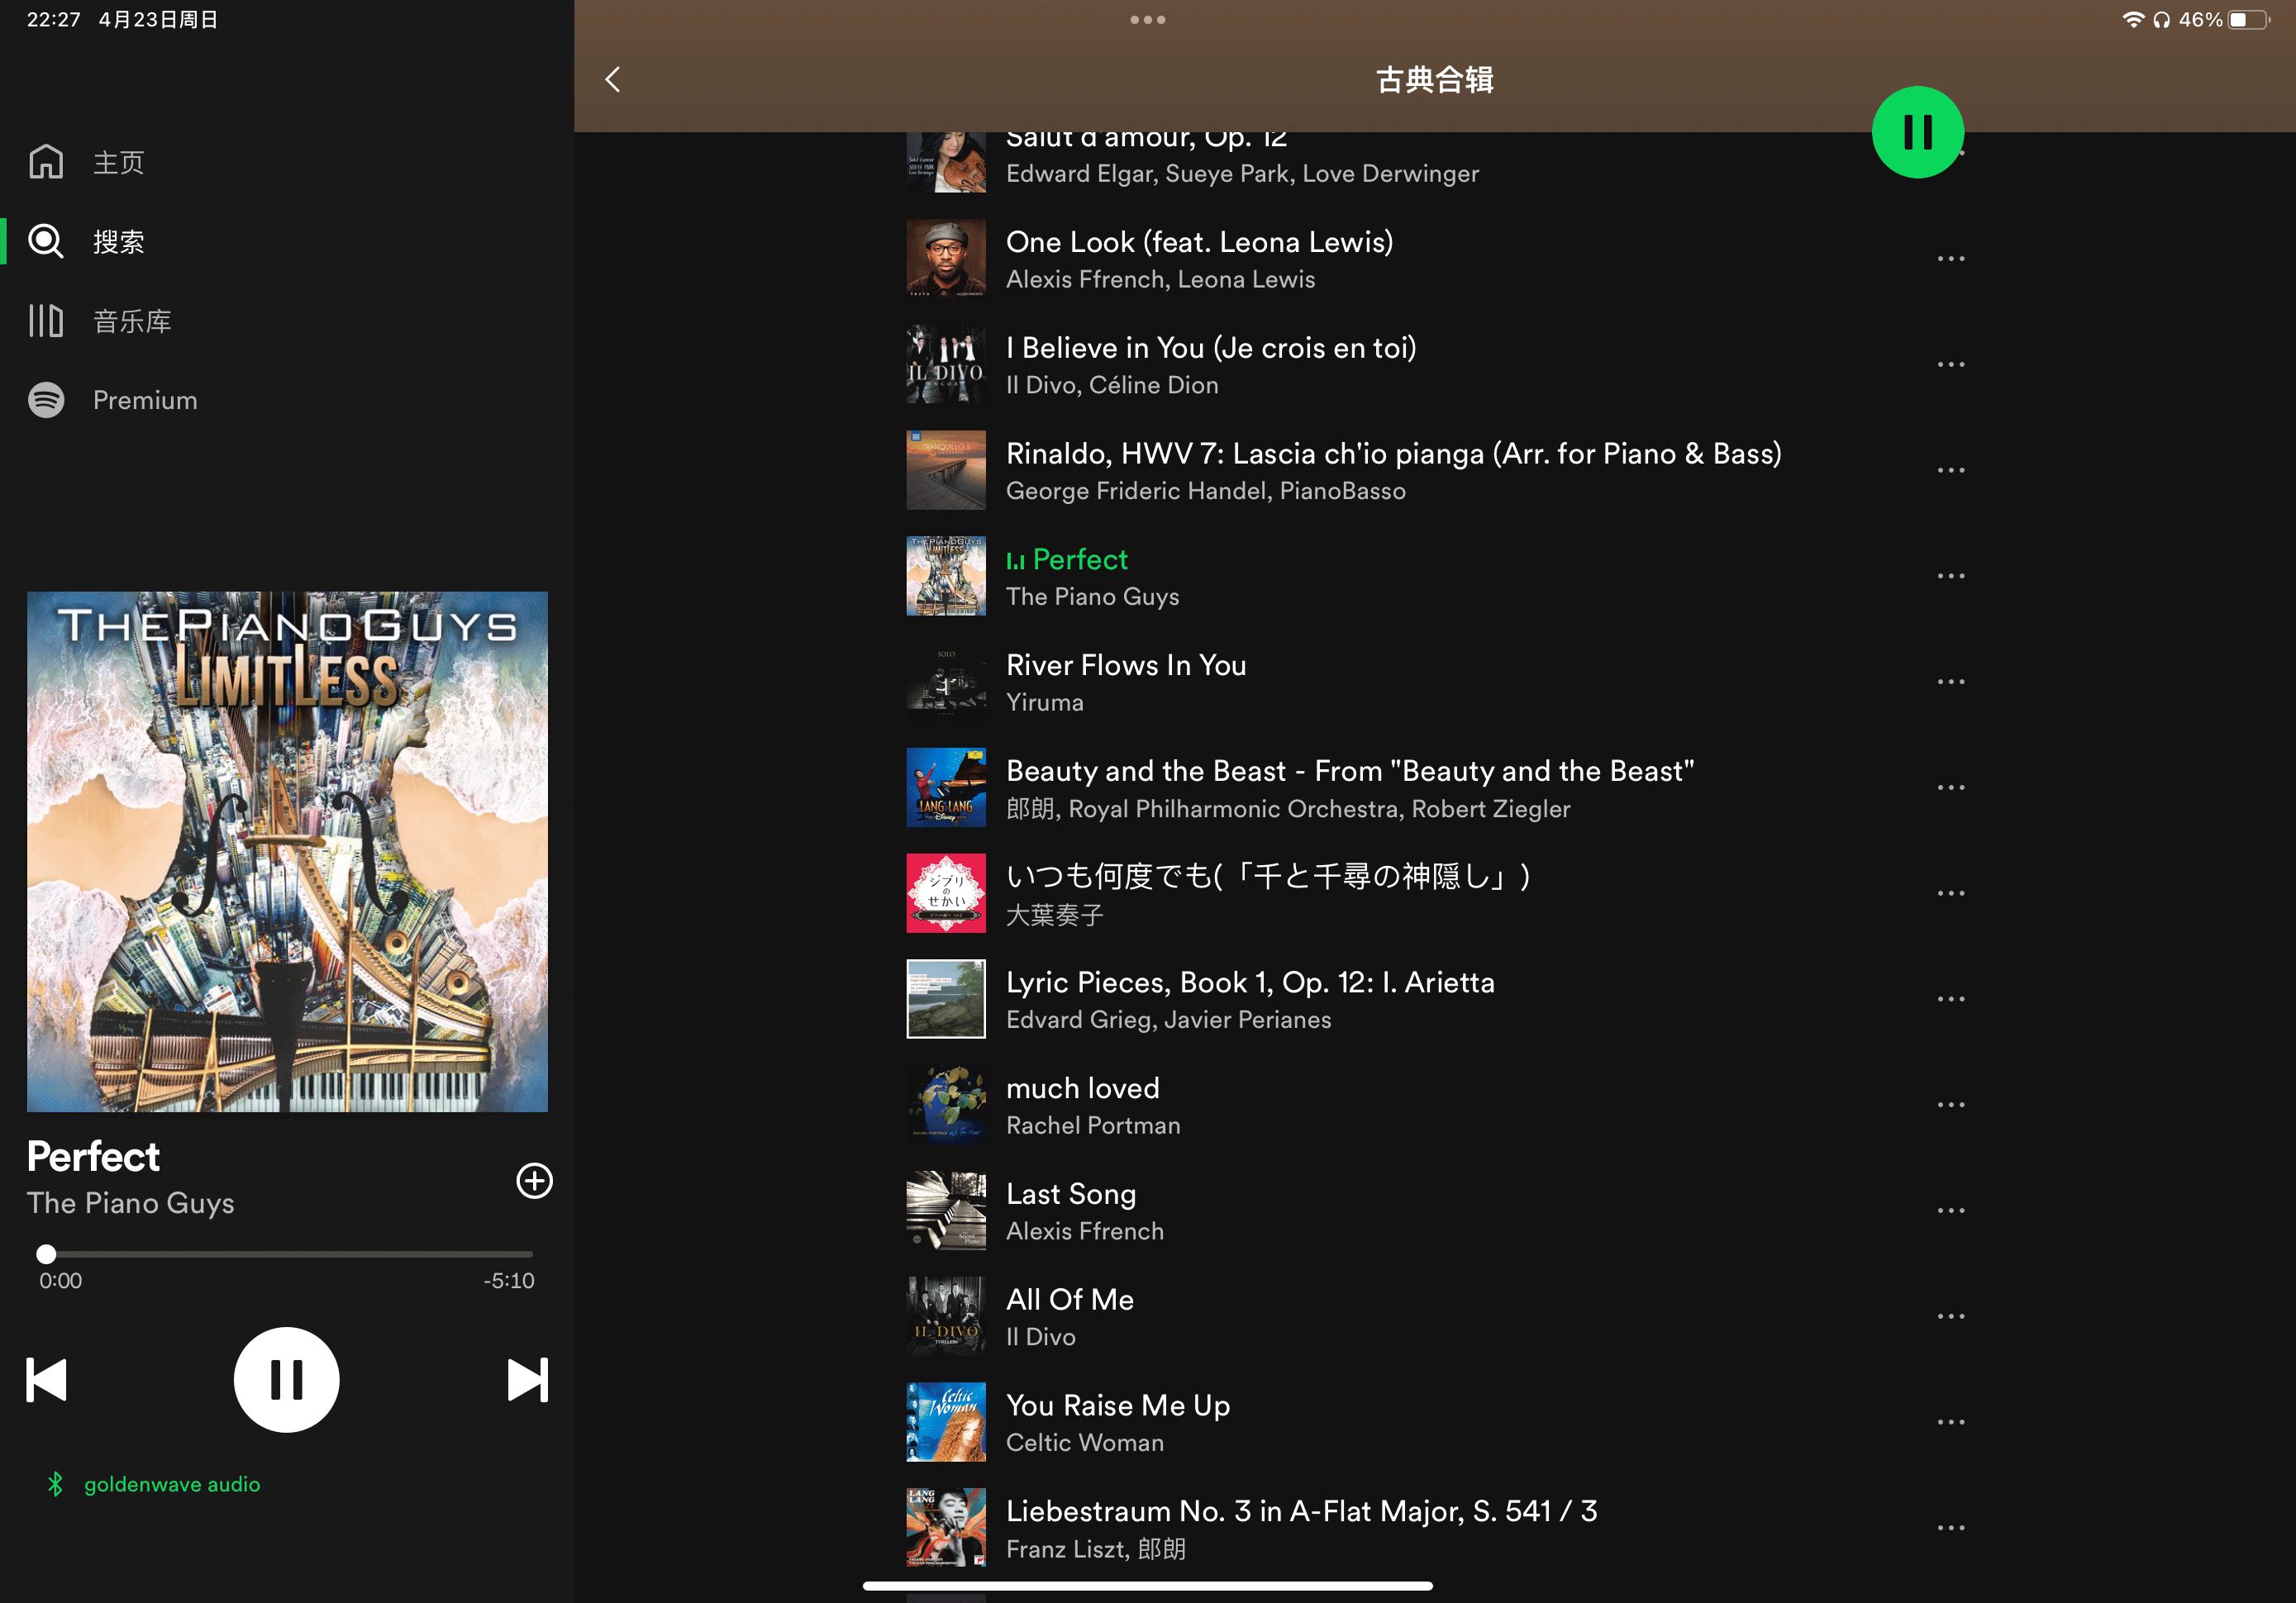Image resolution: width=2296 pixels, height=1603 pixels.
Task: Play Lyric Pieces, Book 1, Op. 12 Arietta
Action: coord(1436,999)
